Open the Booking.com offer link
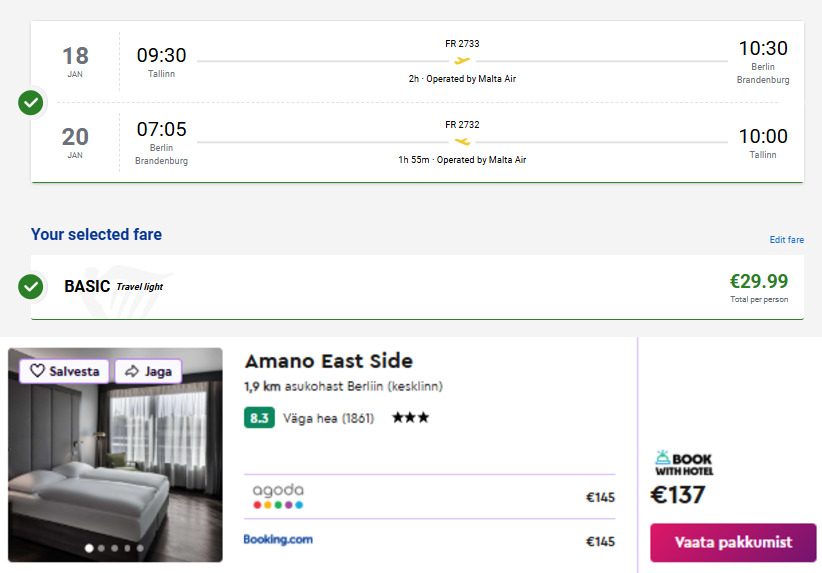The width and height of the screenshot is (822, 573). (x=278, y=539)
